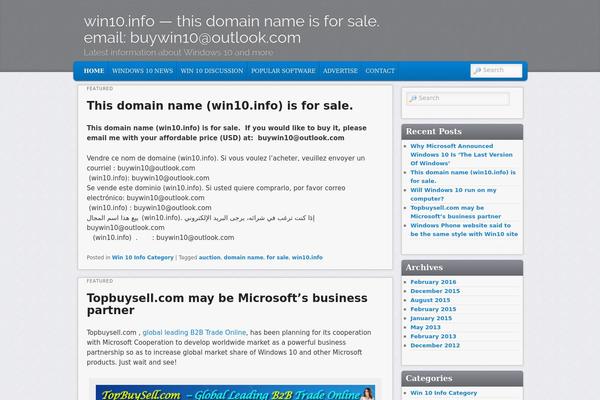Viewport: 600px width, 400px height.
Task: Click the FEATURED label above Topbuysell post
Action: click(x=99, y=281)
